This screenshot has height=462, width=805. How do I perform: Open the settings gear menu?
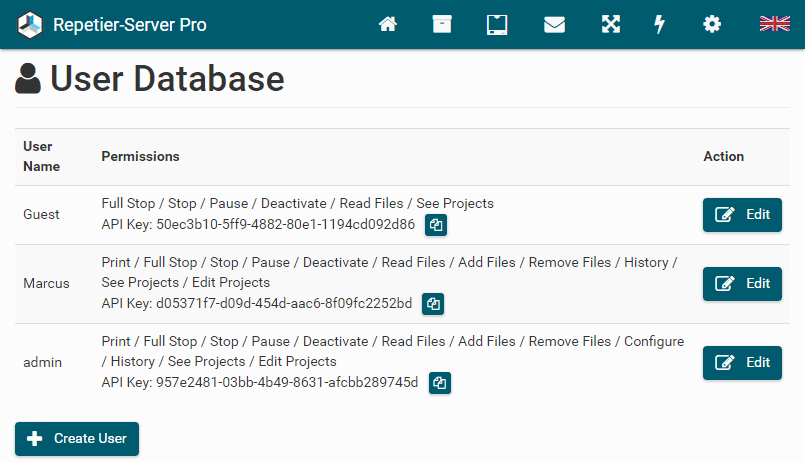[x=711, y=24]
